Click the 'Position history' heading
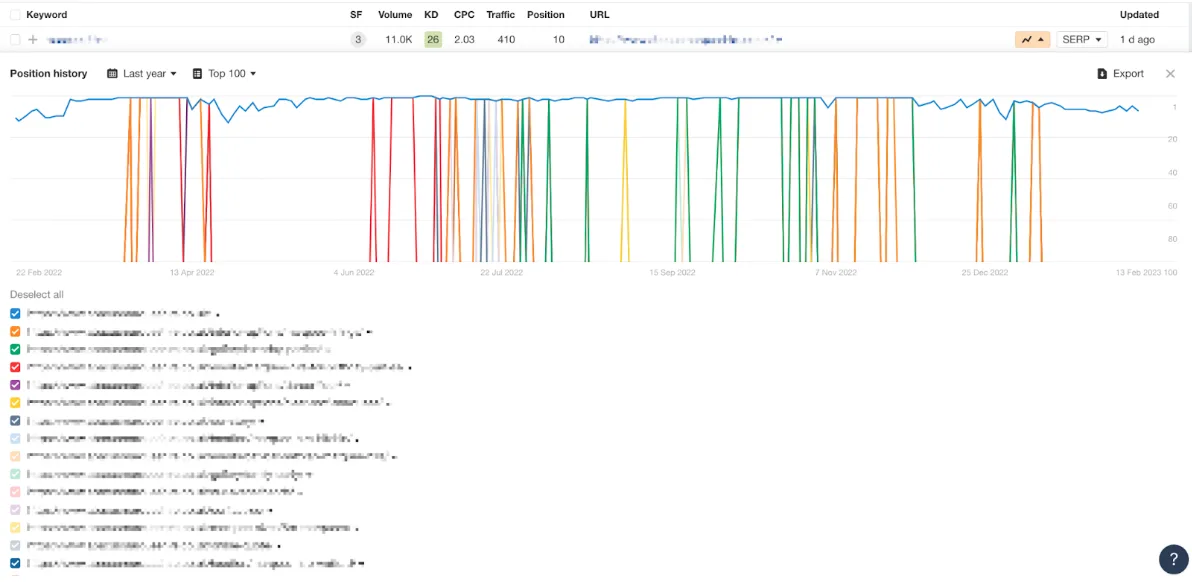 [49, 74]
